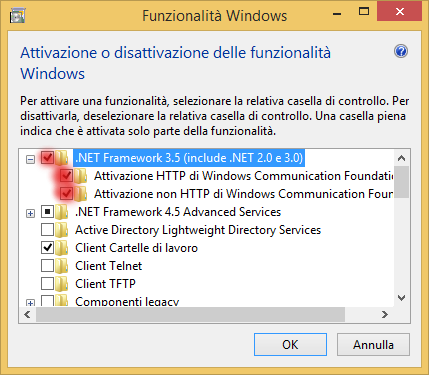The image size is (429, 375).
Task: Click folder icon beside Client TFTP
Action: tap(61, 284)
